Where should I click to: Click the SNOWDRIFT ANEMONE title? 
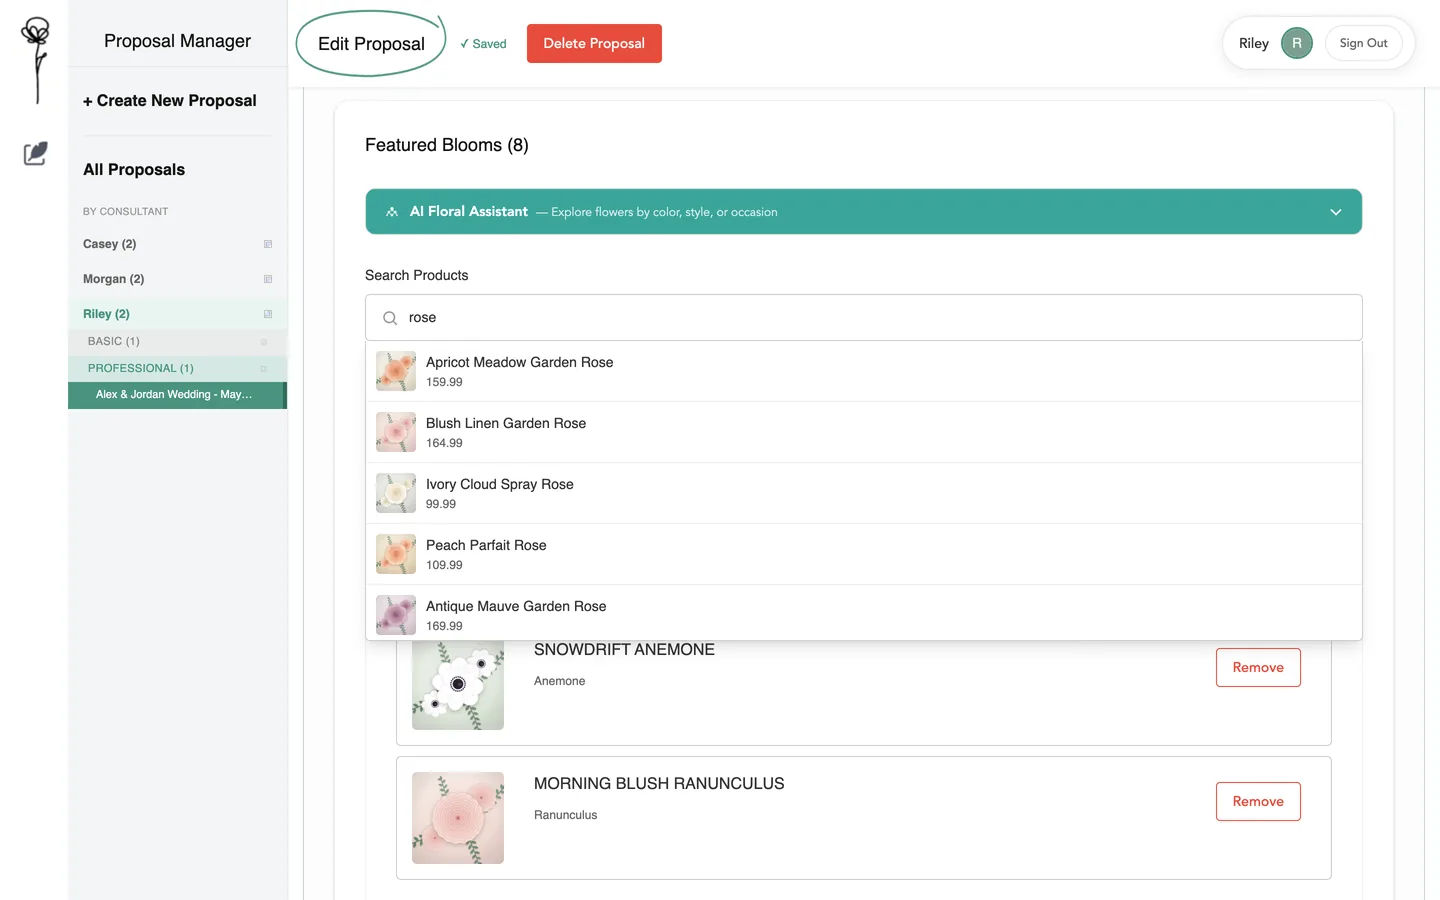coord(624,650)
